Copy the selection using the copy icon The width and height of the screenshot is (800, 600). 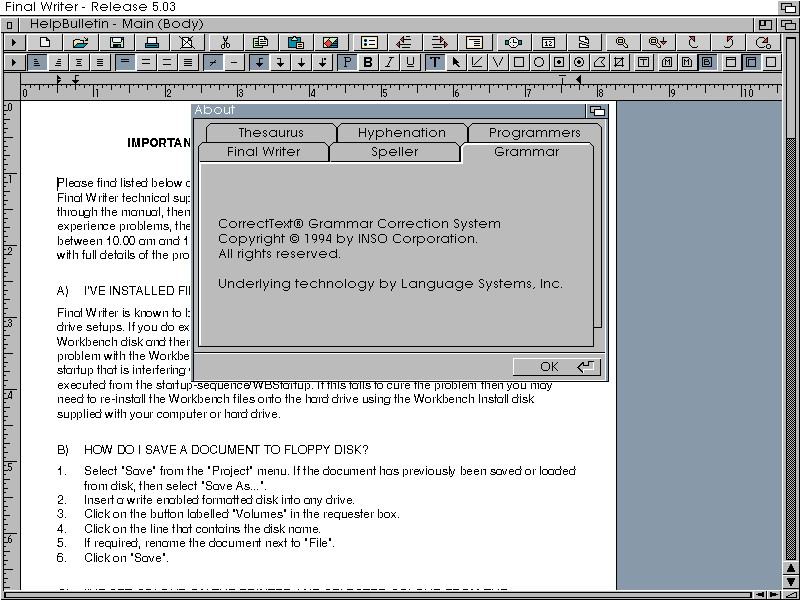[x=261, y=42]
